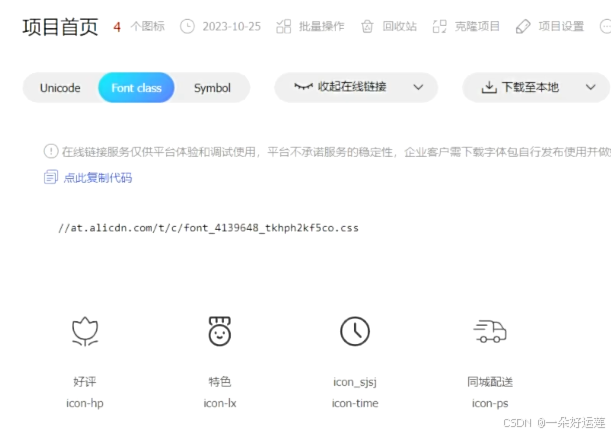
Task: Click the 克隆项目 clone icon
Action: (440, 26)
